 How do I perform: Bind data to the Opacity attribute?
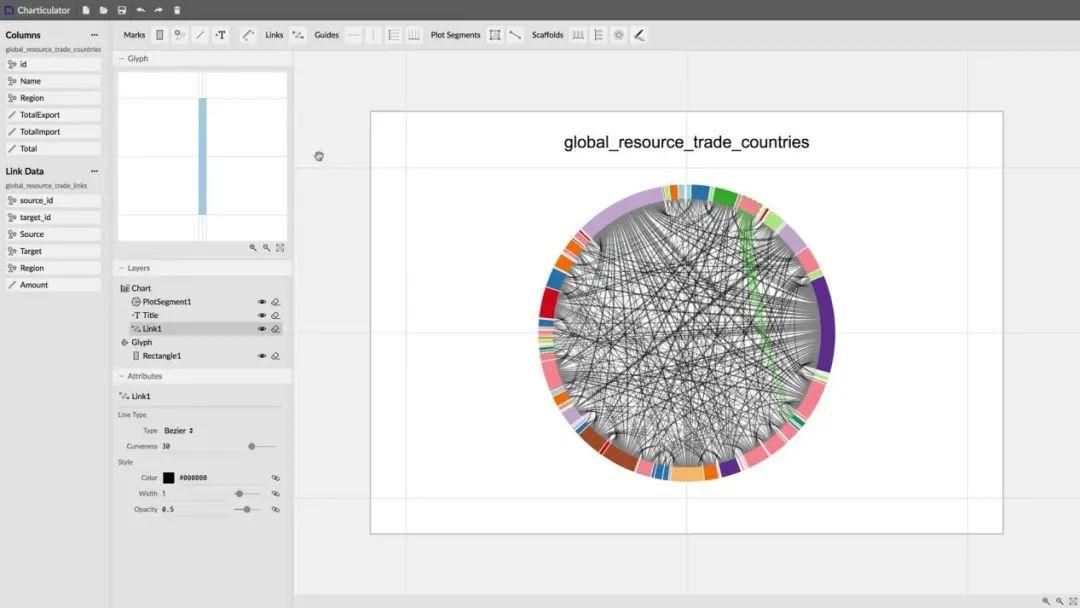tap(276, 510)
